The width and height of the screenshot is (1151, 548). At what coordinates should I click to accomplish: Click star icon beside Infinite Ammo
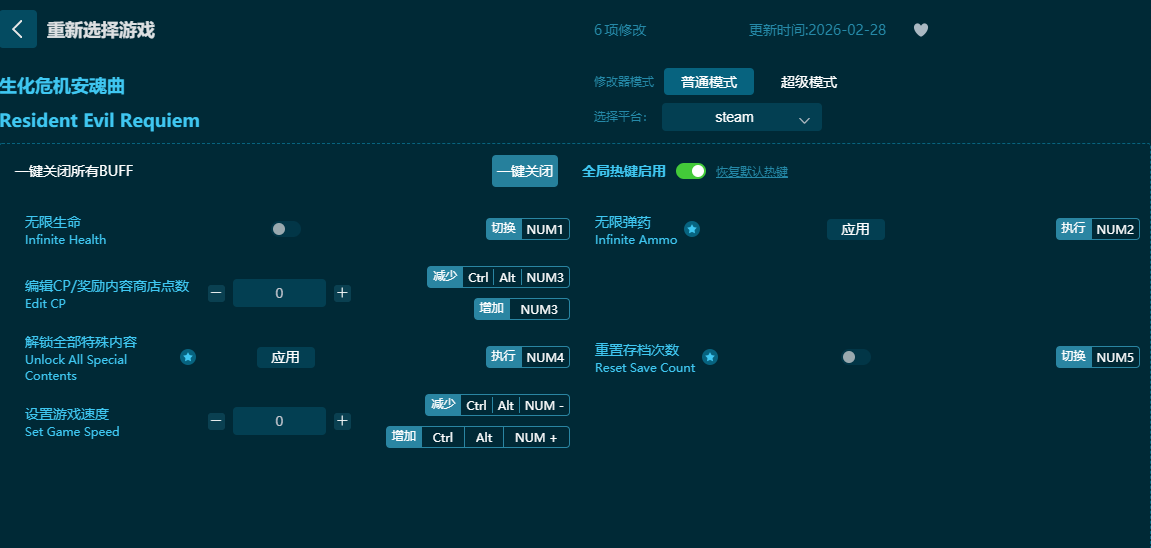click(x=691, y=229)
